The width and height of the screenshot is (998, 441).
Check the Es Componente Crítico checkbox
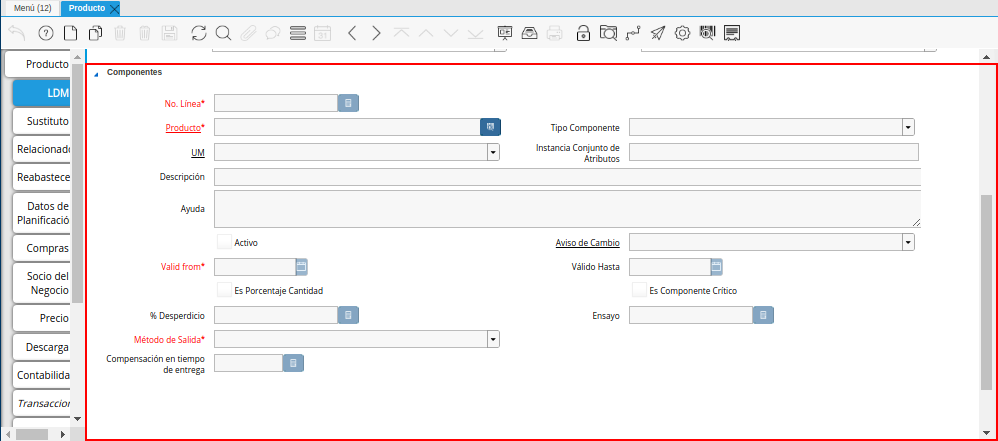[639, 290]
